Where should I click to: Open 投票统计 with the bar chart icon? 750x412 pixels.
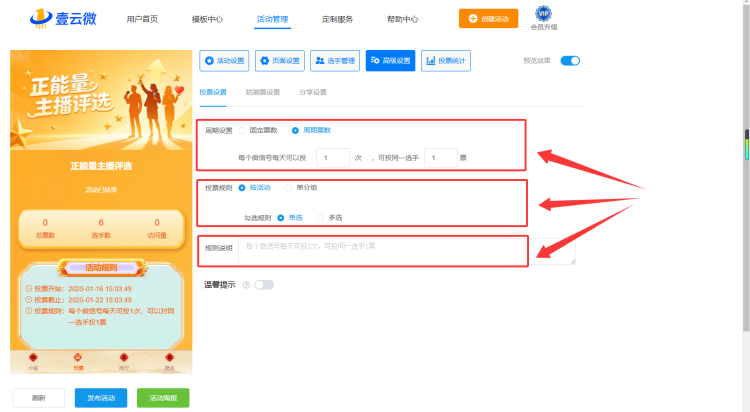pyautogui.click(x=446, y=61)
